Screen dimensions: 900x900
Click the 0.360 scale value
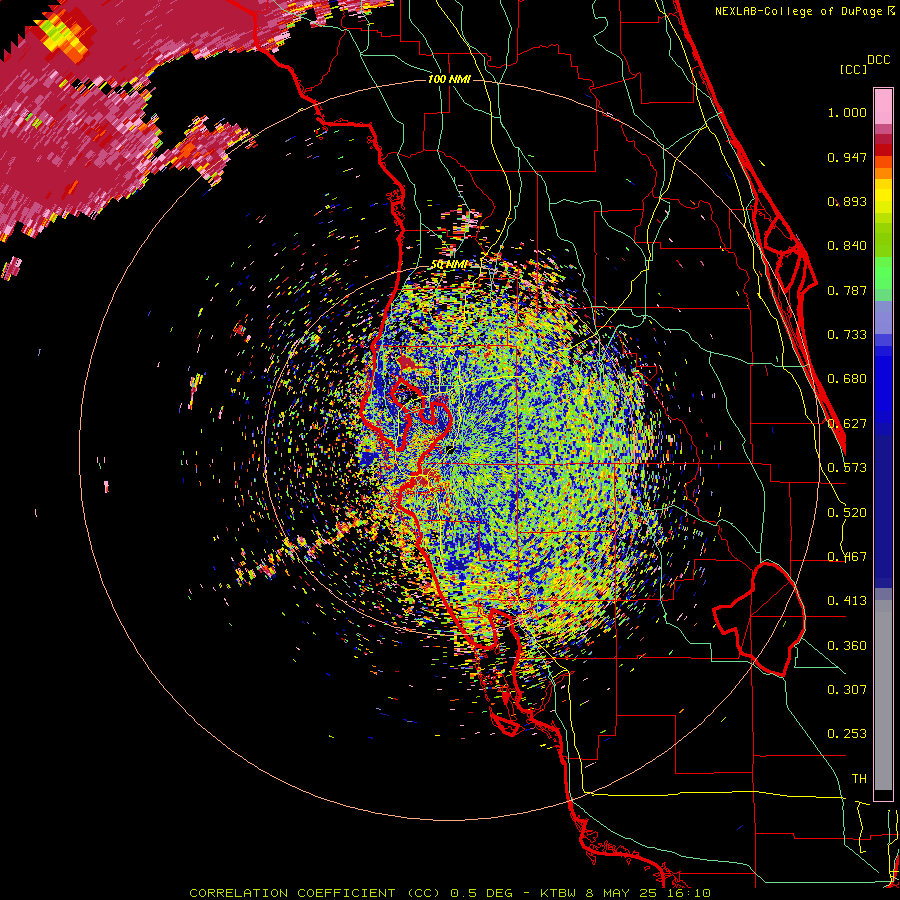[x=847, y=646]
